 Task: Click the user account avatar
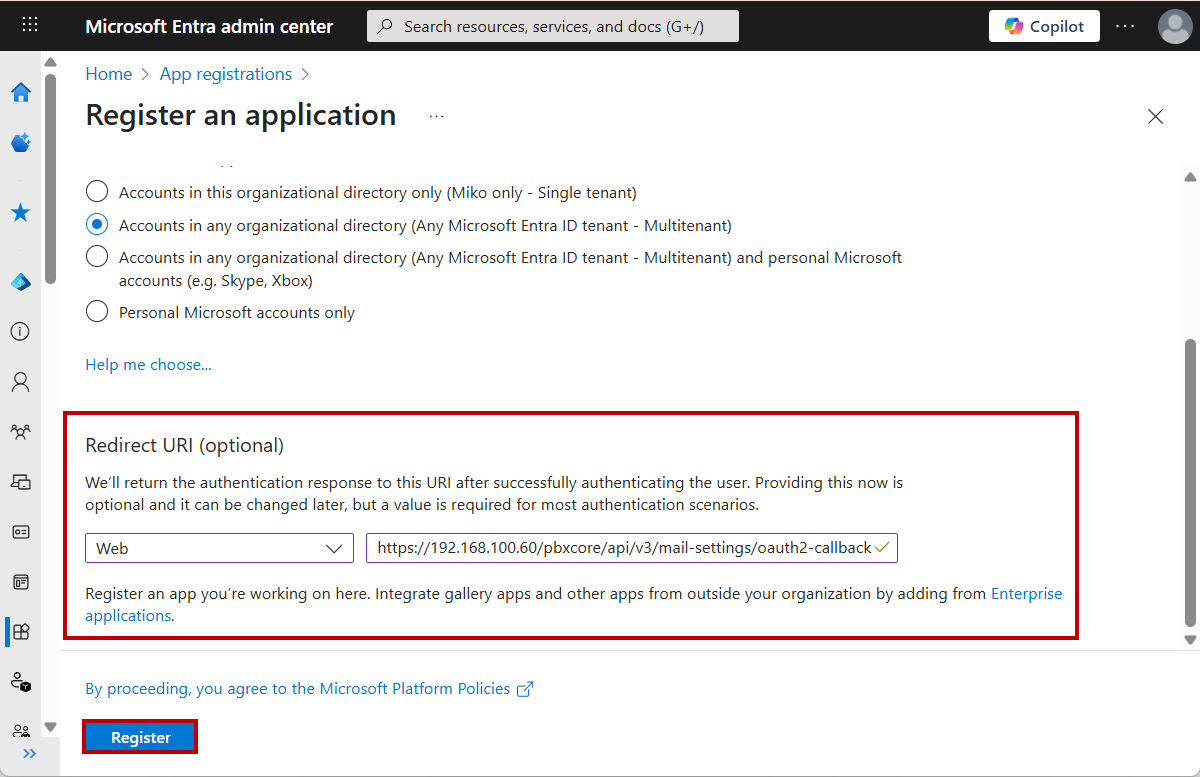(x=1174, y=26)
